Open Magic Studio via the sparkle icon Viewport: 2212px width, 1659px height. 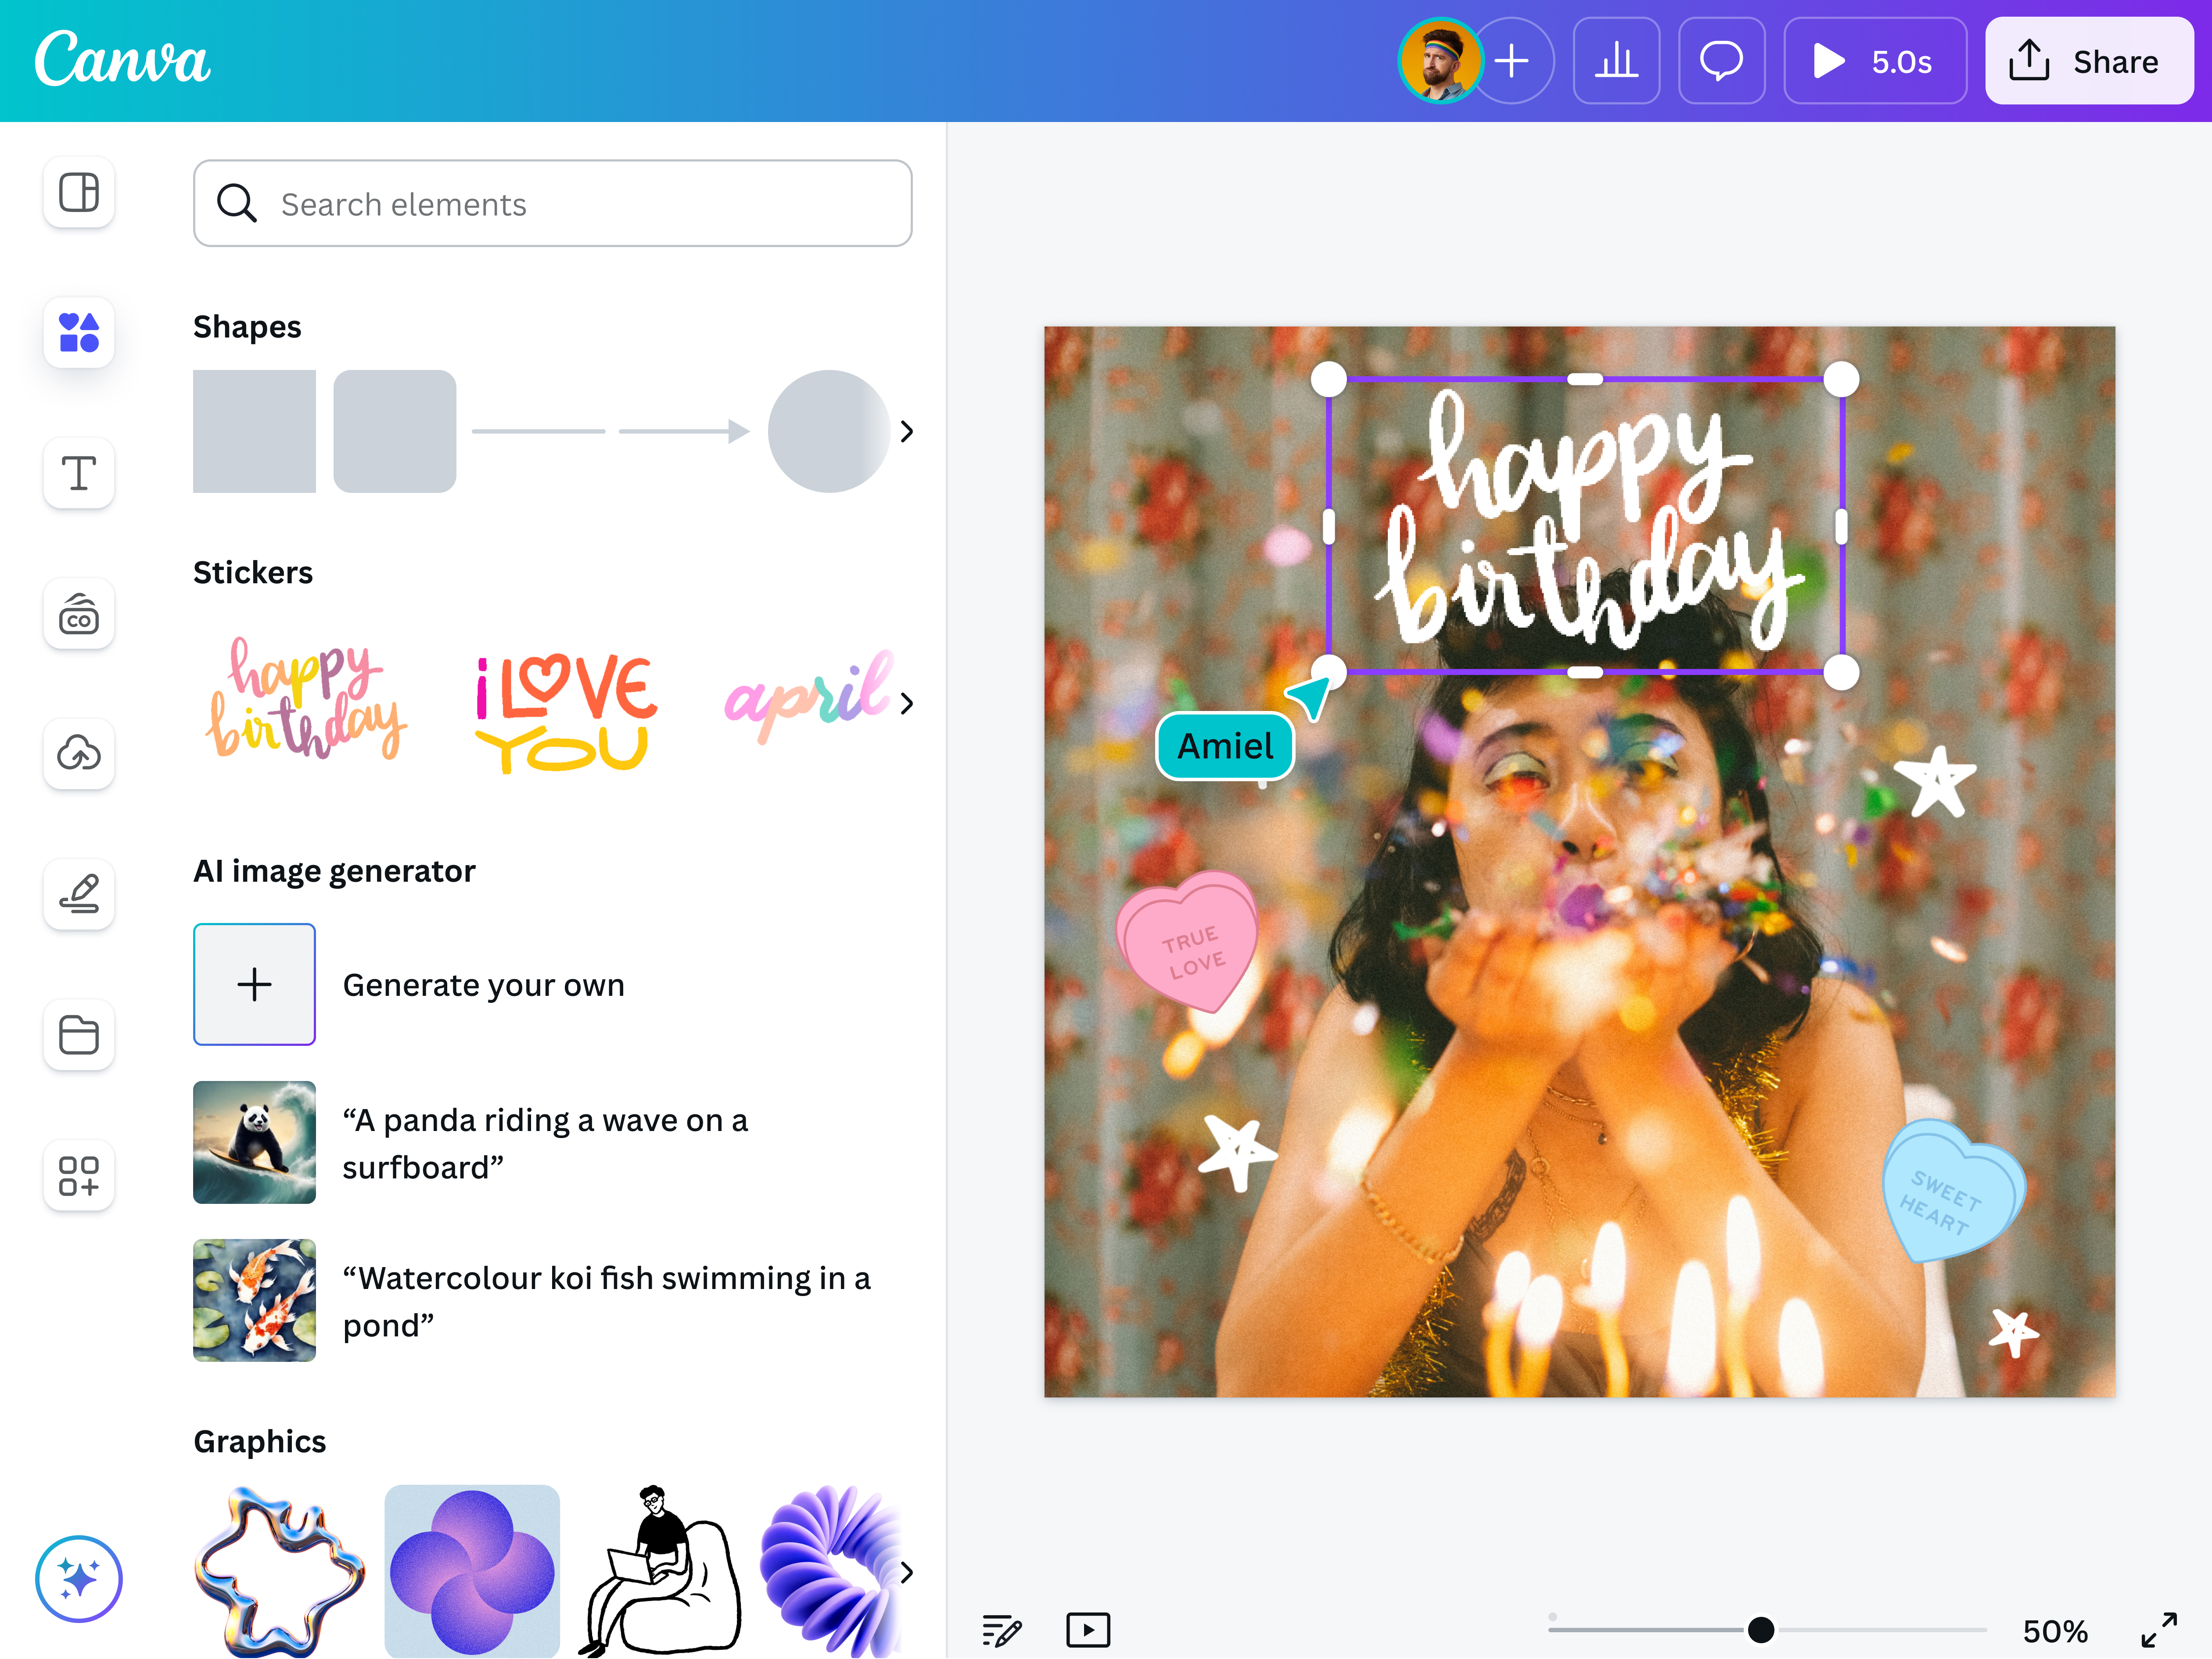pyautogui.click(x=78, y=1578)
